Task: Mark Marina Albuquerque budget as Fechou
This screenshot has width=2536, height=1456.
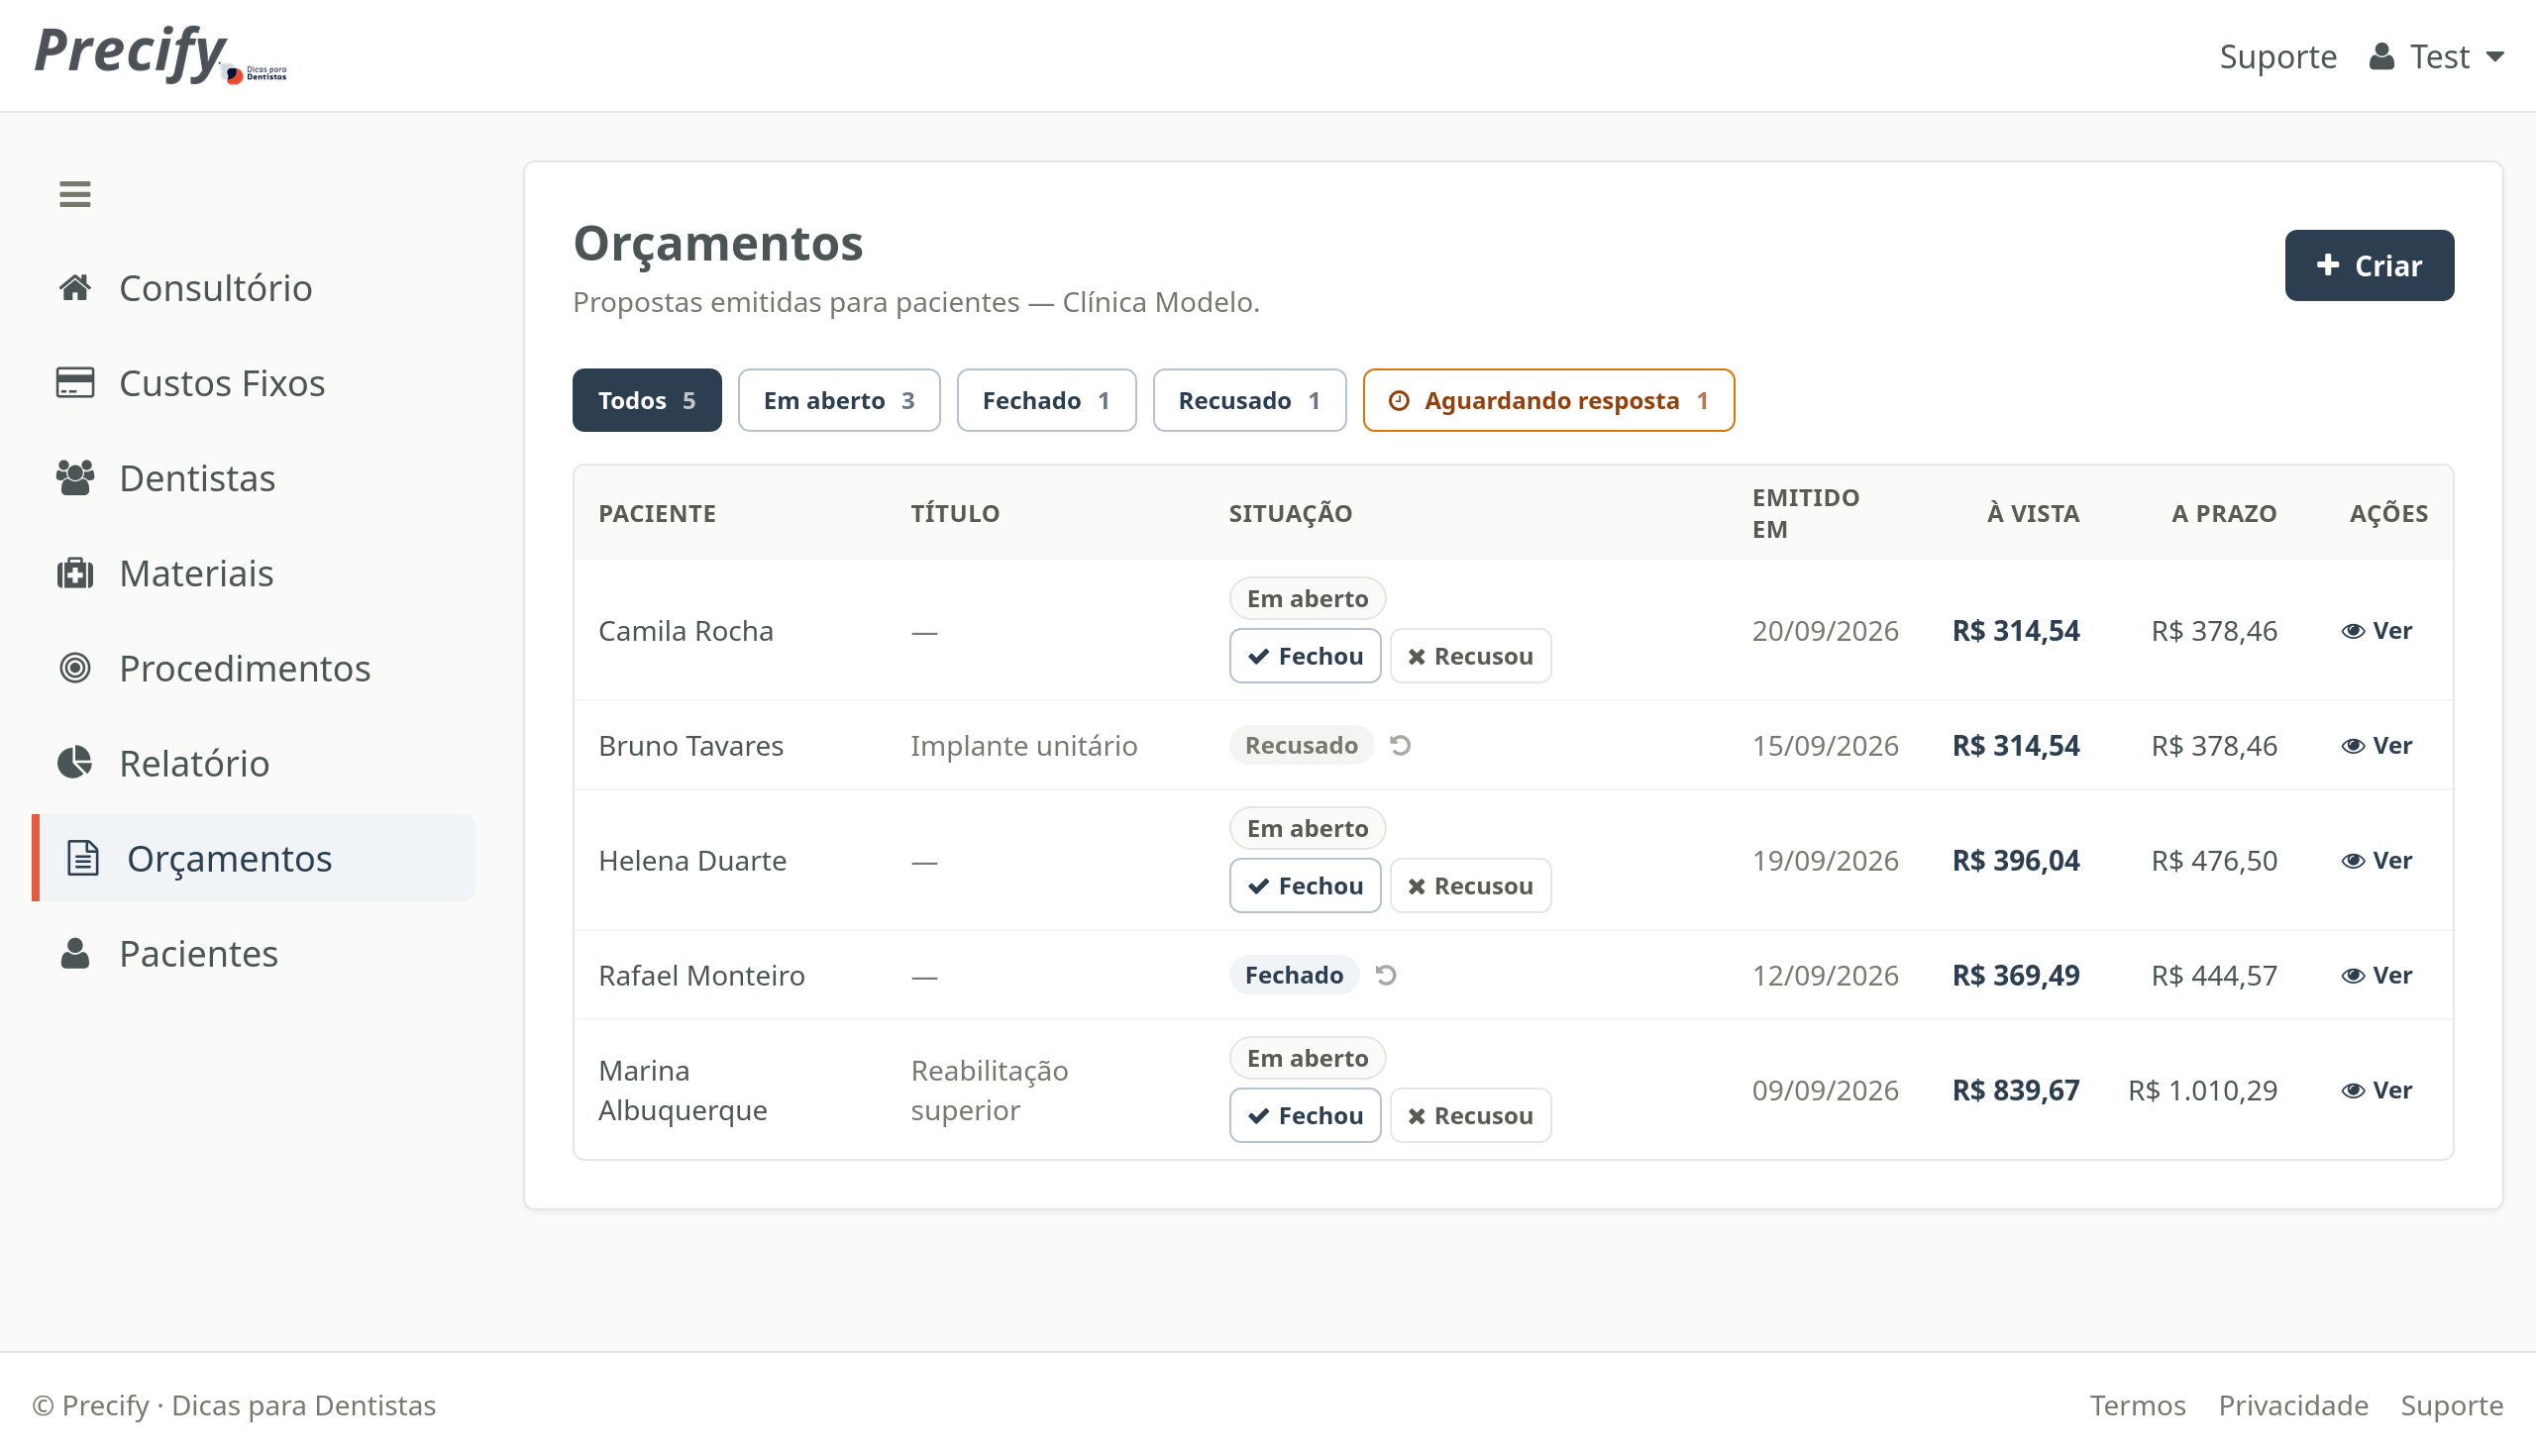Action: pos(1304,1116)
